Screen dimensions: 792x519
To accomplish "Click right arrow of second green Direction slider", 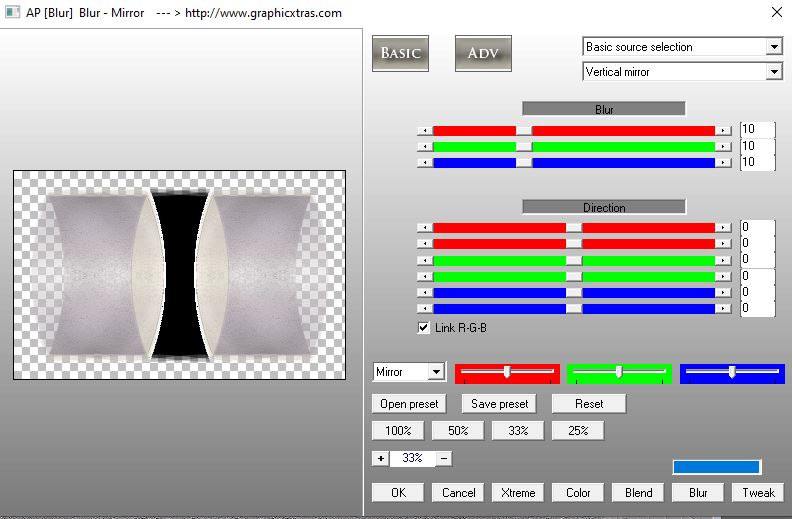I will click(x=723, y=277).
